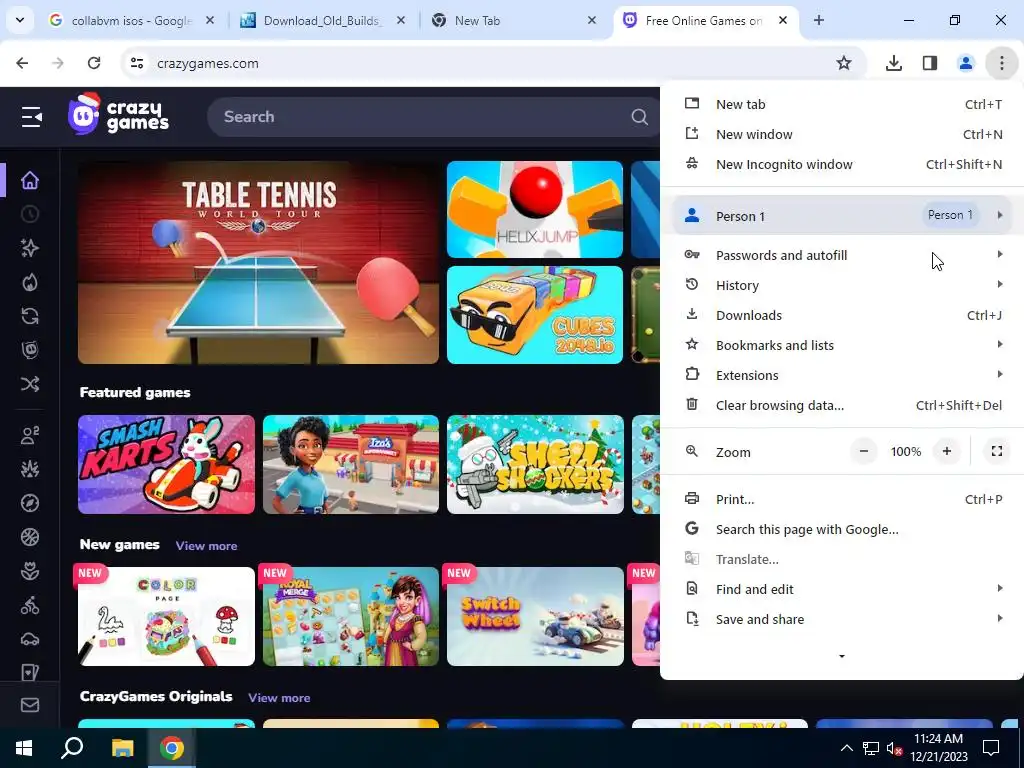Open trending flame icon in sidebar
The height and width of the screenshot is (768, 1024).
pos(30,282)
